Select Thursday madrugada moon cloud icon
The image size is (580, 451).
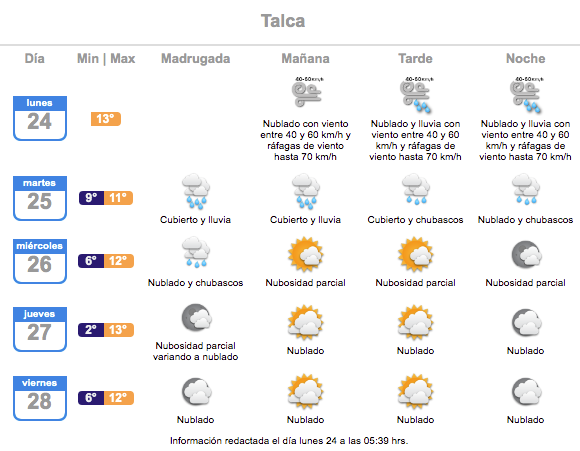[196, 317]
